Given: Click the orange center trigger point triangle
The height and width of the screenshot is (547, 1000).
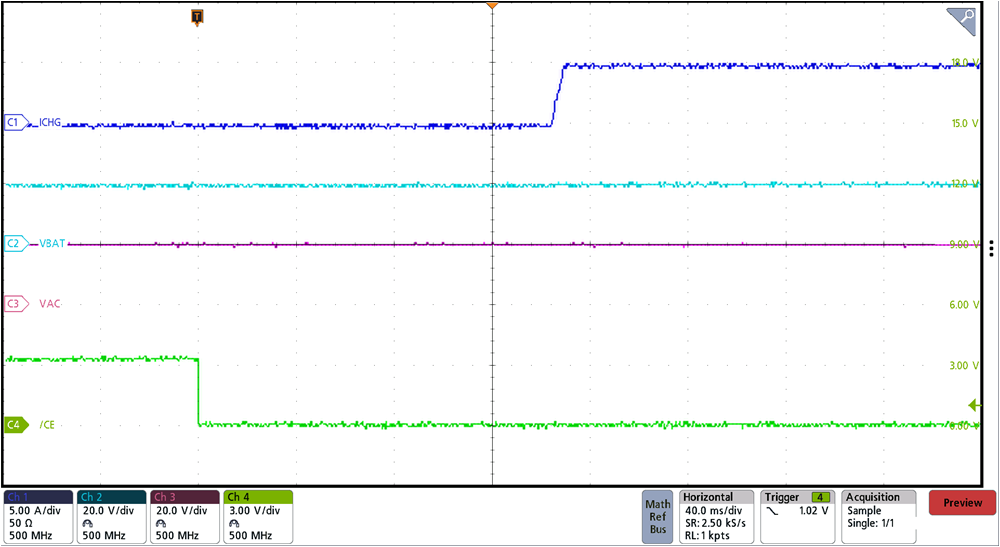Looking at the screenshot, I should point(491,7).
